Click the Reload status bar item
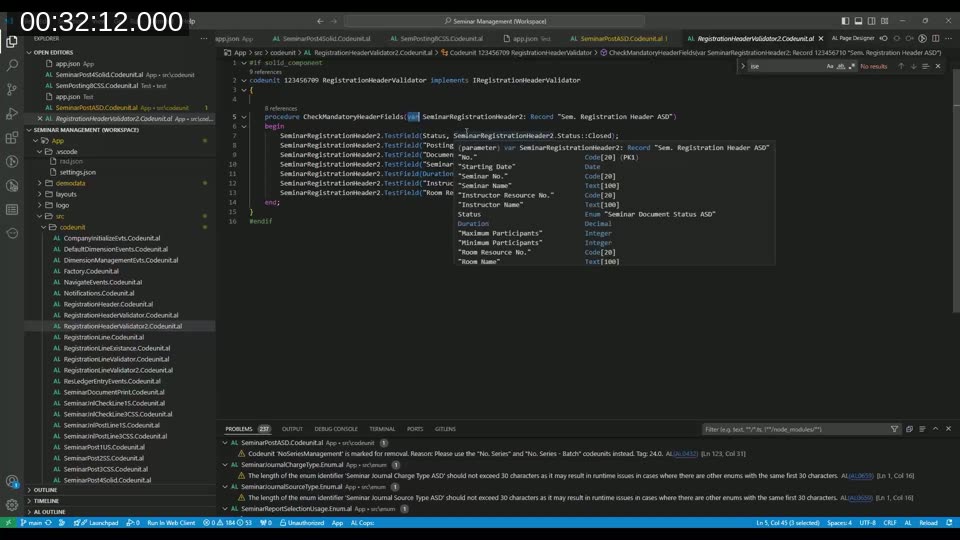960x540 pixels. (928, 523)
